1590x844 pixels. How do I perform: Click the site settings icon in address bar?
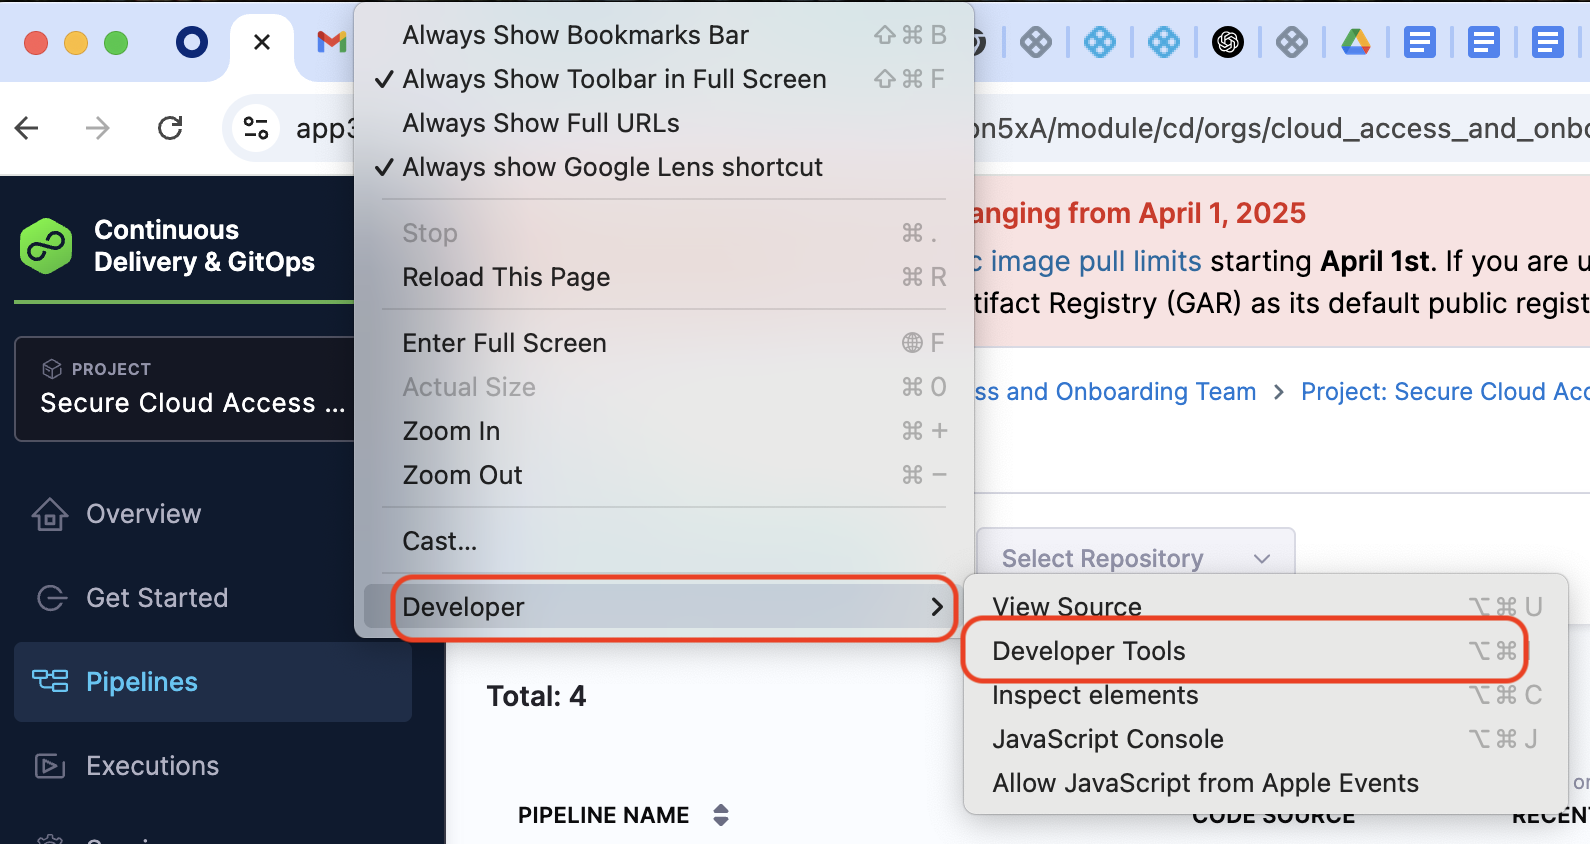(x=256, y=128)
